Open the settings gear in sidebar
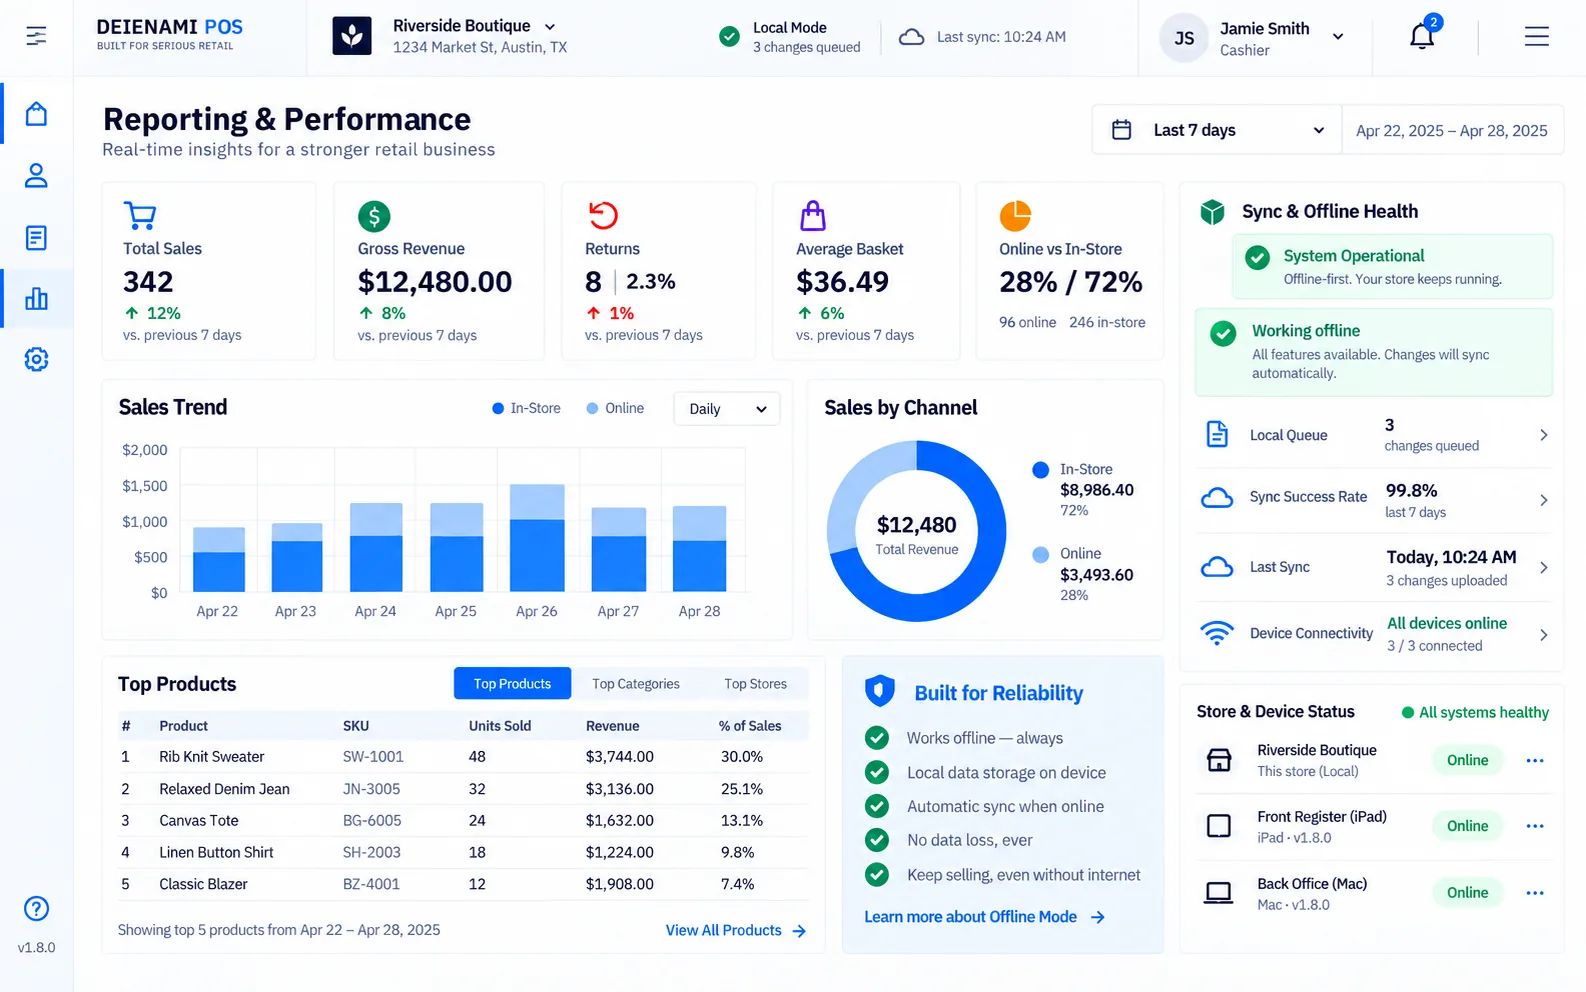 (x=36, y=359)
